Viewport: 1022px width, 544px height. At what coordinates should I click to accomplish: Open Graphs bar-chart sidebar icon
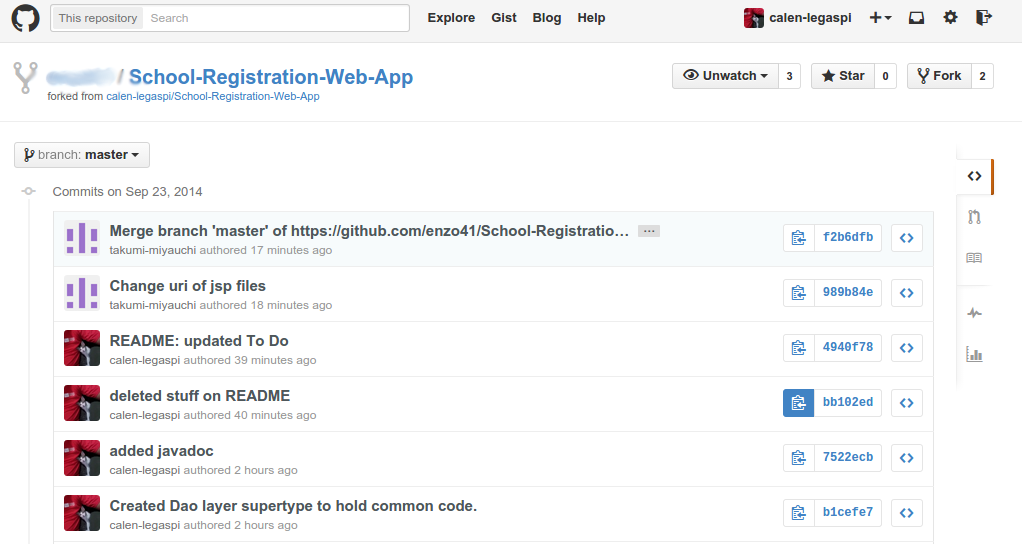[974, 354]
